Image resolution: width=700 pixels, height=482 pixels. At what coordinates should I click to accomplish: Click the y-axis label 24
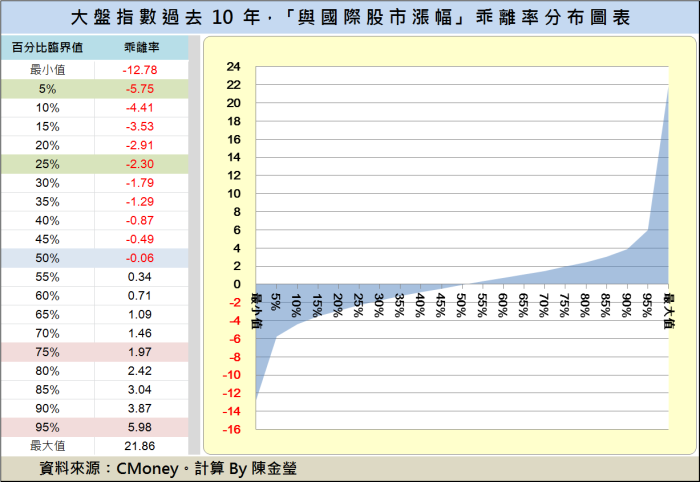[233, 66]
